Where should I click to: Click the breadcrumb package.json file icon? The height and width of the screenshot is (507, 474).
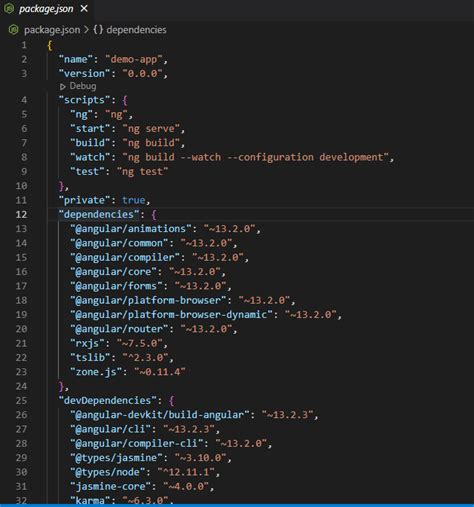pyautogui.click(x=13, y=30)
